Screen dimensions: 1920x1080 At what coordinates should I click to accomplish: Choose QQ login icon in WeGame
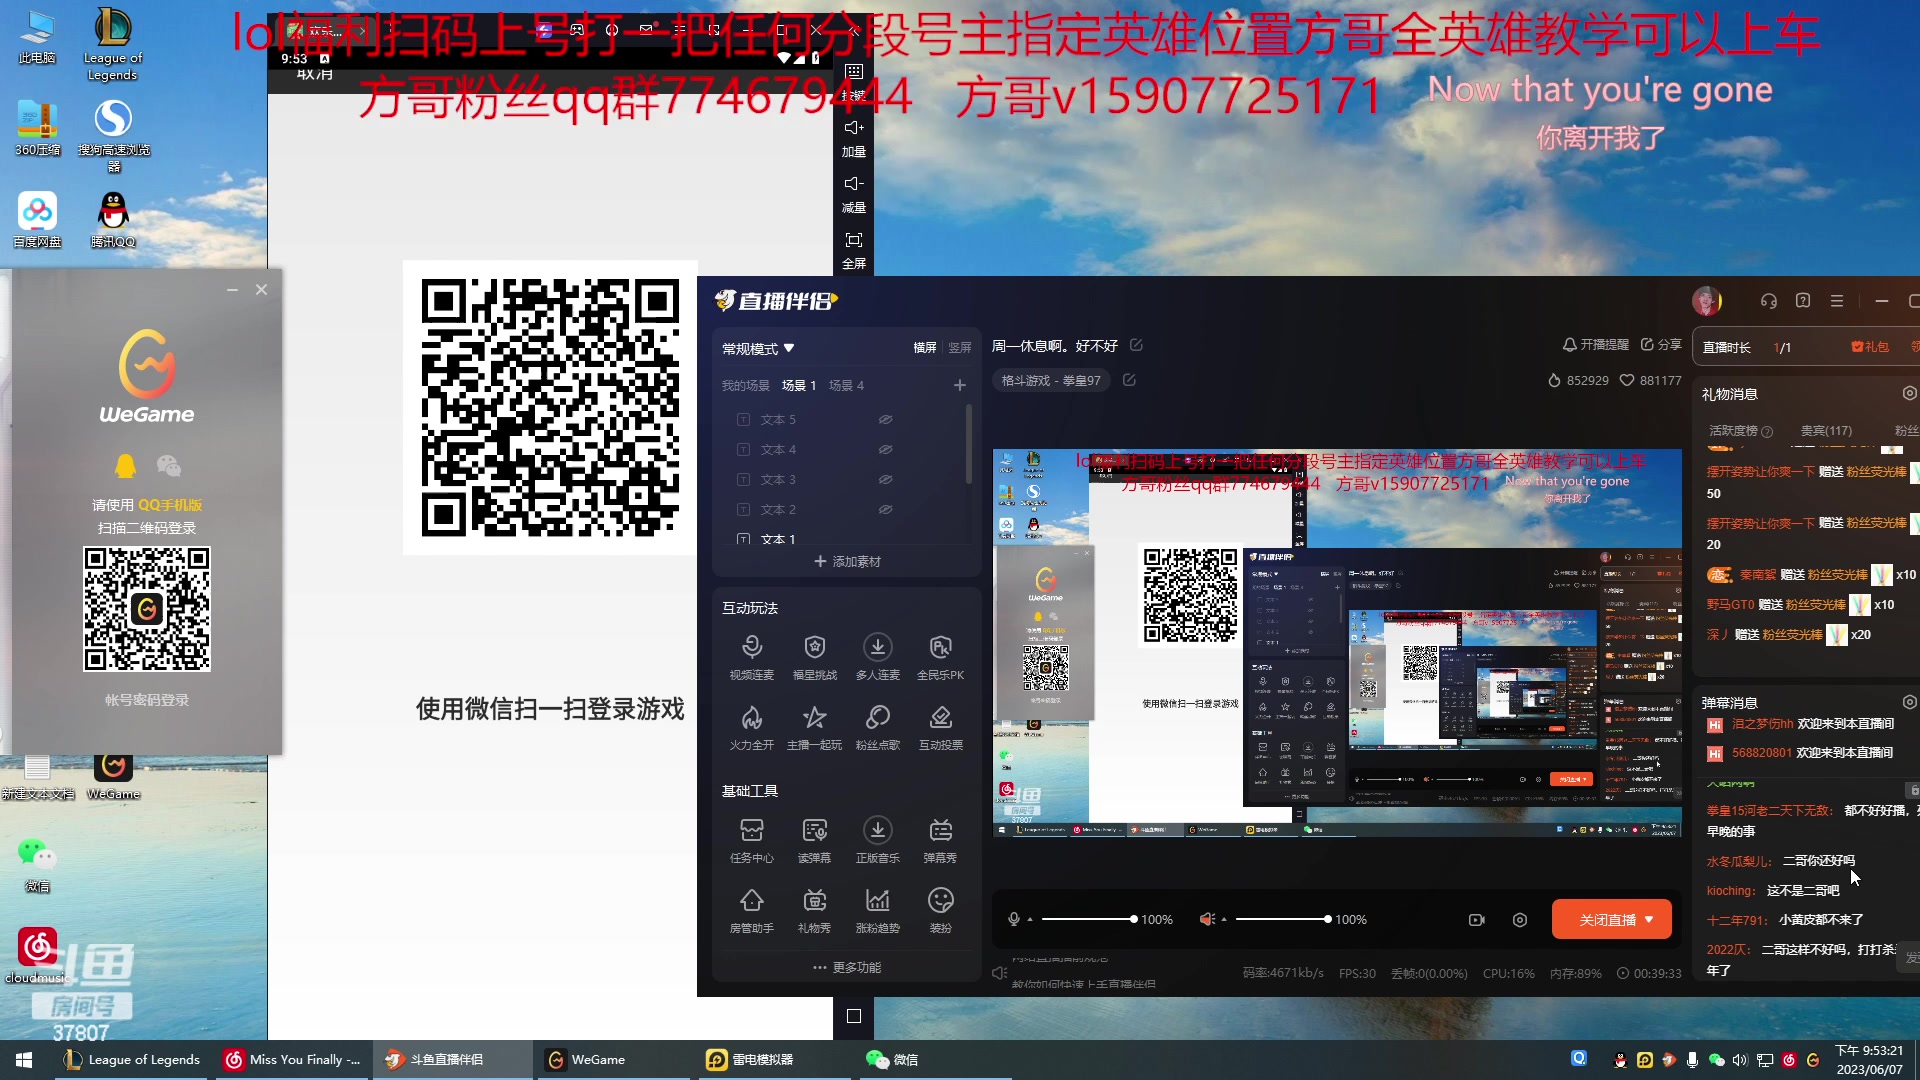click(x=125, y=465)
